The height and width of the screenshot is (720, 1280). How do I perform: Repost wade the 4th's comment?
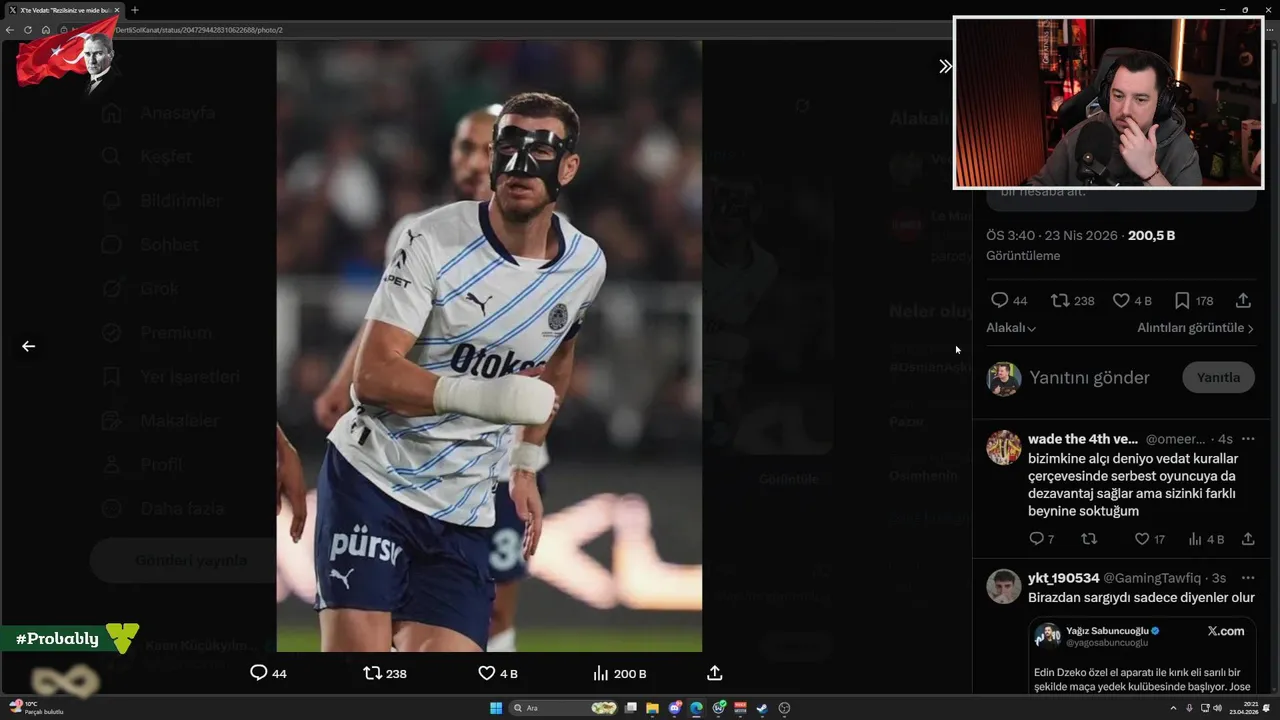(1089, 539)
